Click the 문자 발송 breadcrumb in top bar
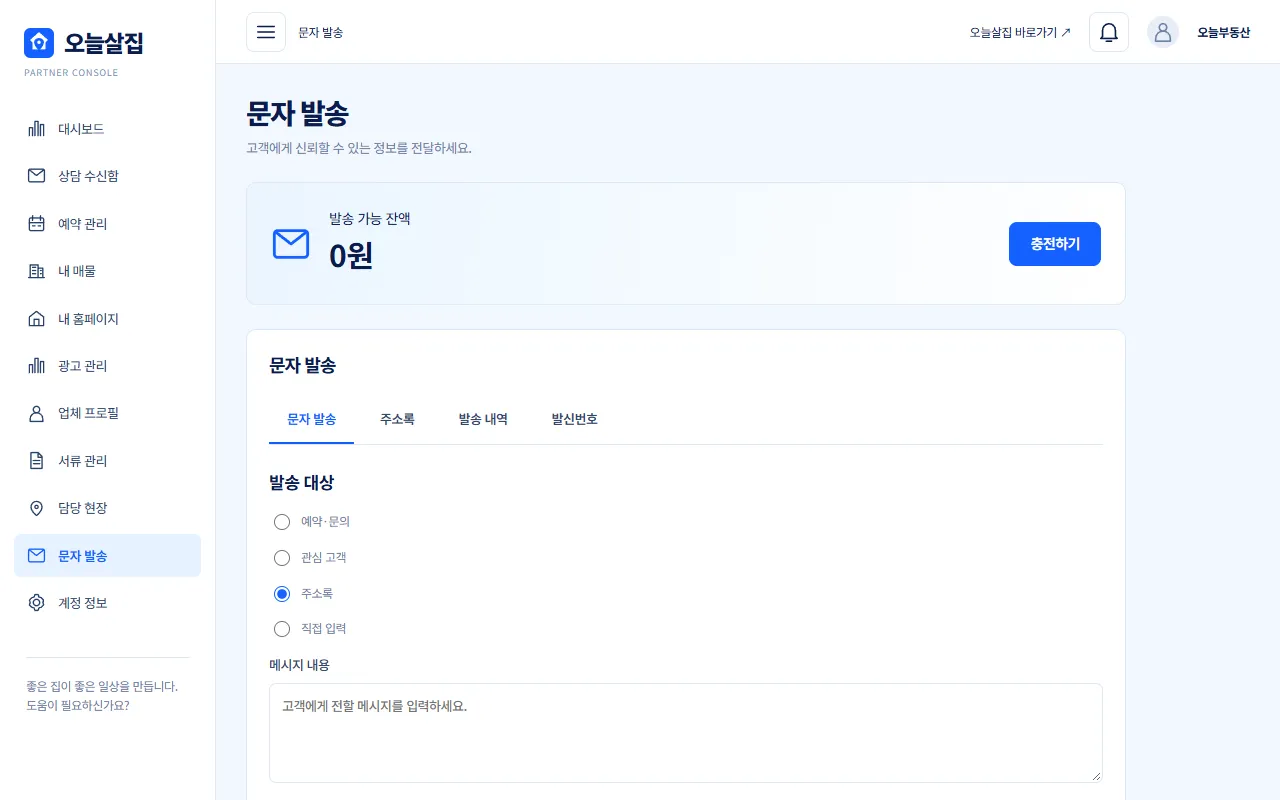The image size is (1280, 800). 321,32
